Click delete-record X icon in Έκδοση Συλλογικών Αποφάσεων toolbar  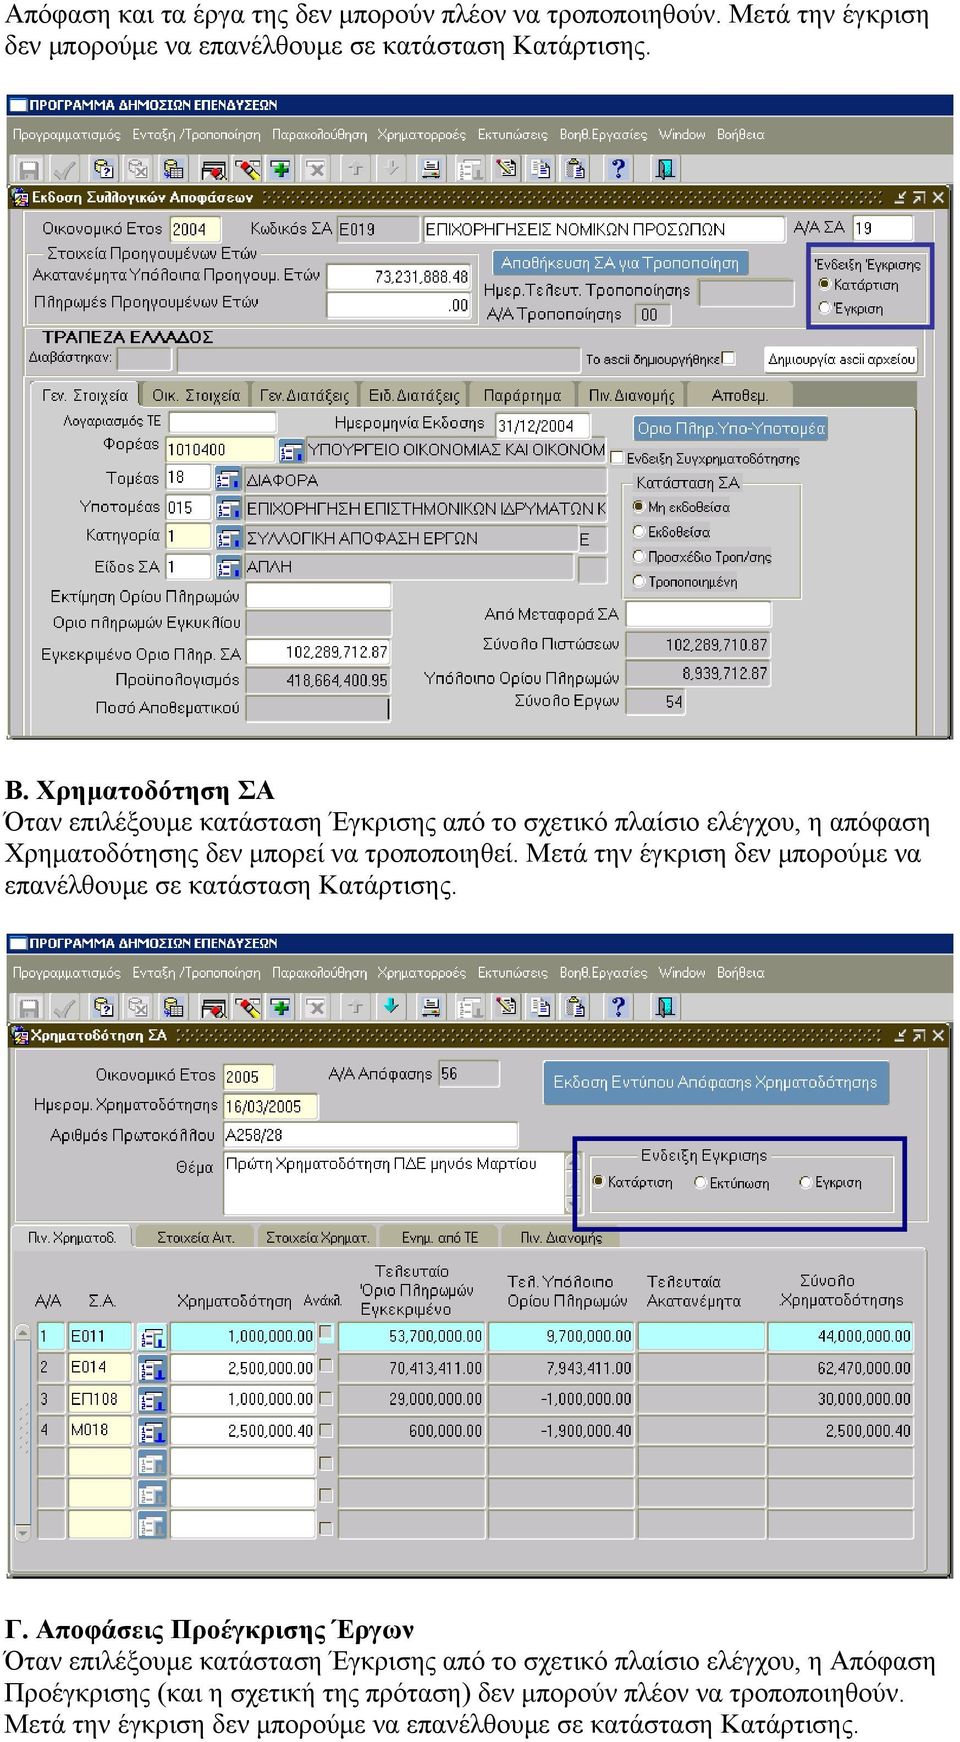(316, 169)
